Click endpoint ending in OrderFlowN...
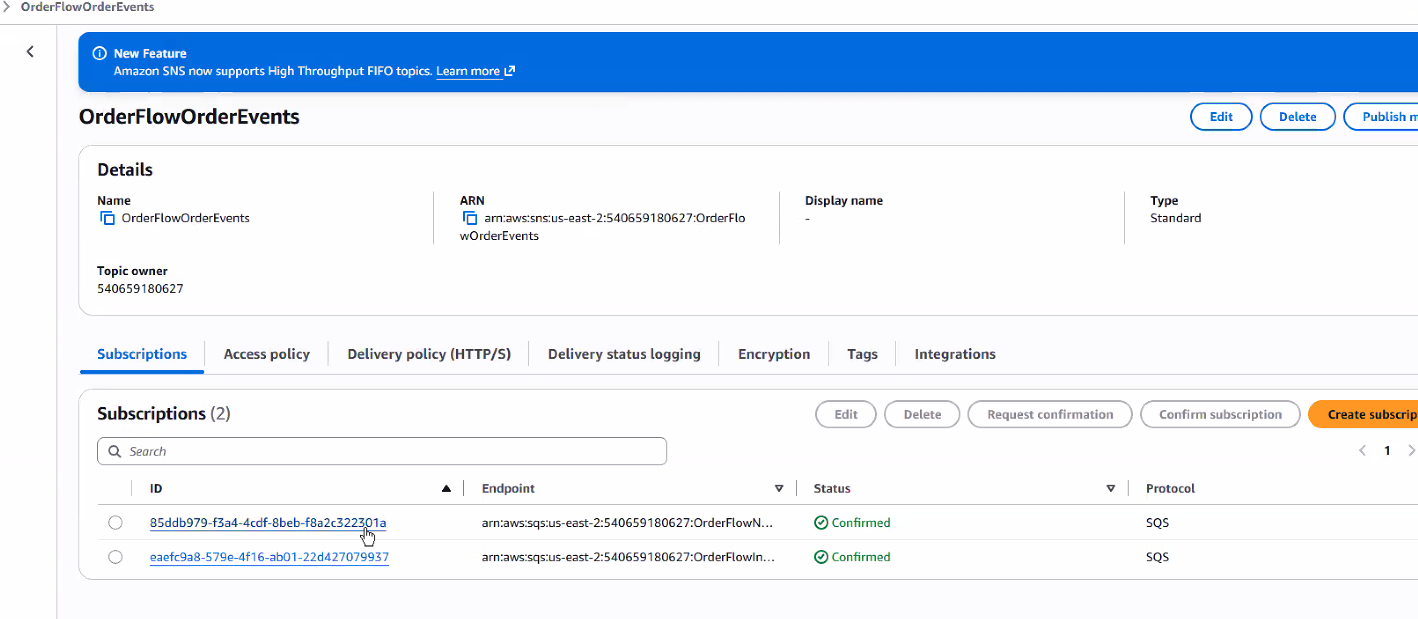The image size is (1418, 619). (x=628, y=523)
